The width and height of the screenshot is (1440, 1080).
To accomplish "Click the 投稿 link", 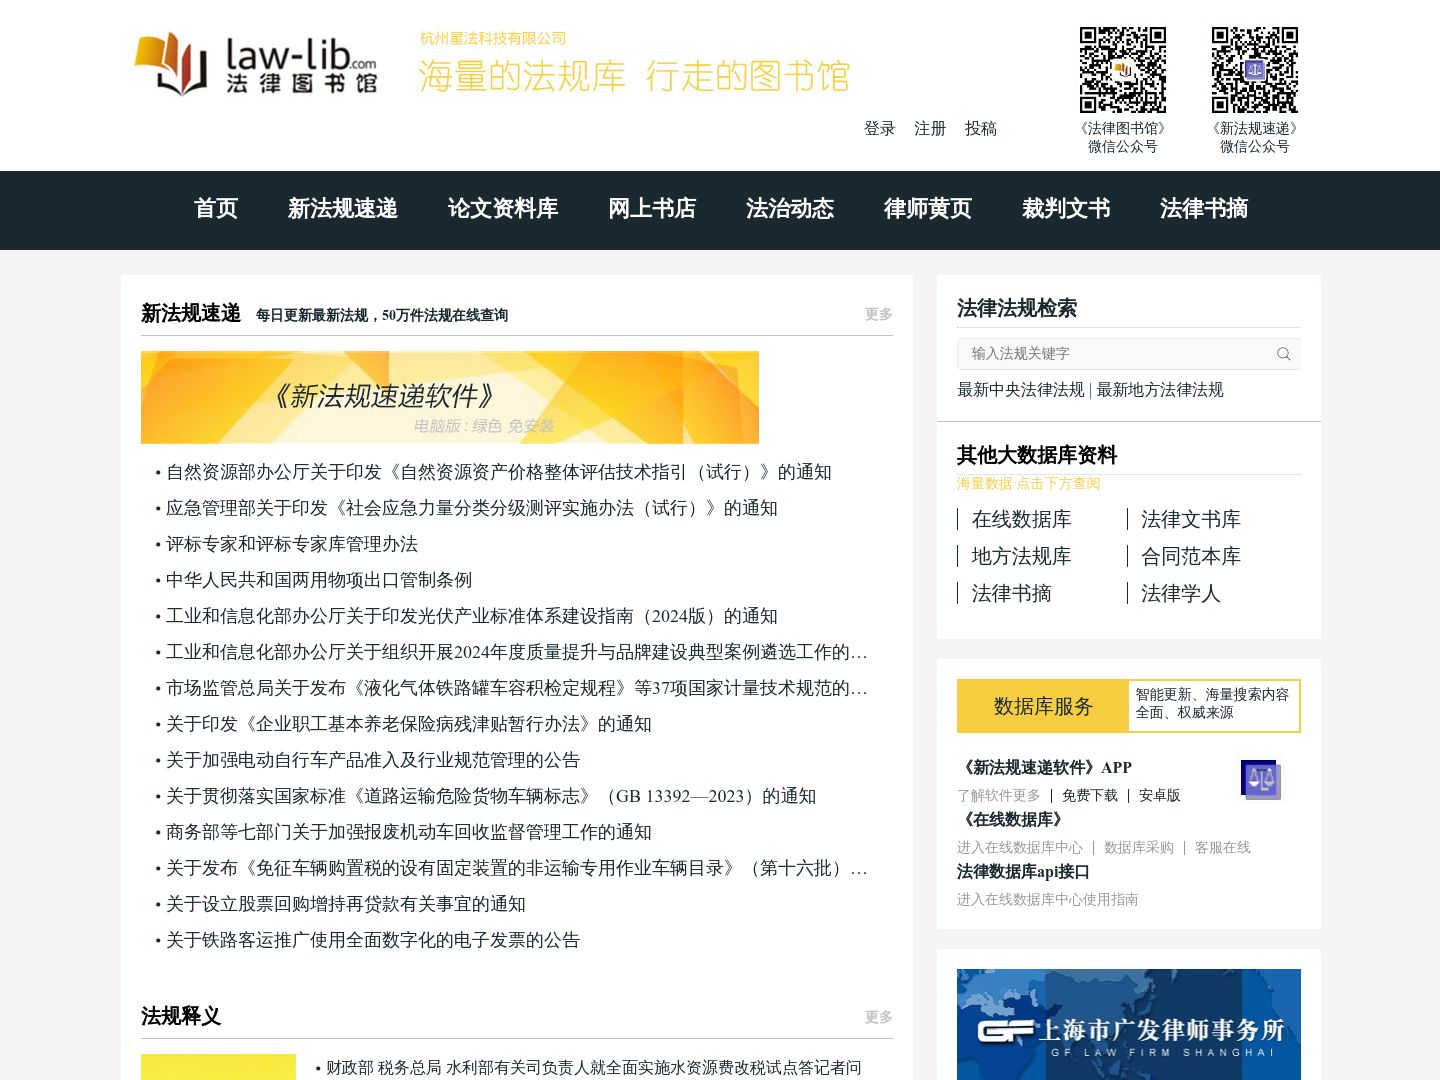I will point(981,129).
